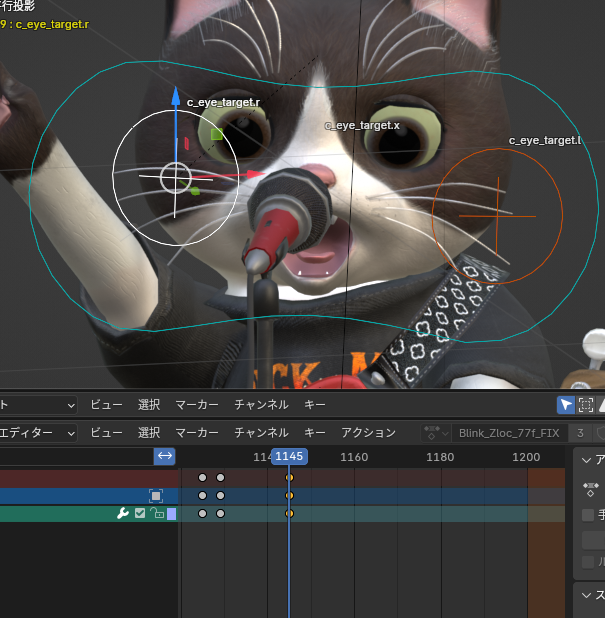Open チャンネル menu in the アクション menu row
The height and width of the screenshot is (618, 605).
[261, 433]
